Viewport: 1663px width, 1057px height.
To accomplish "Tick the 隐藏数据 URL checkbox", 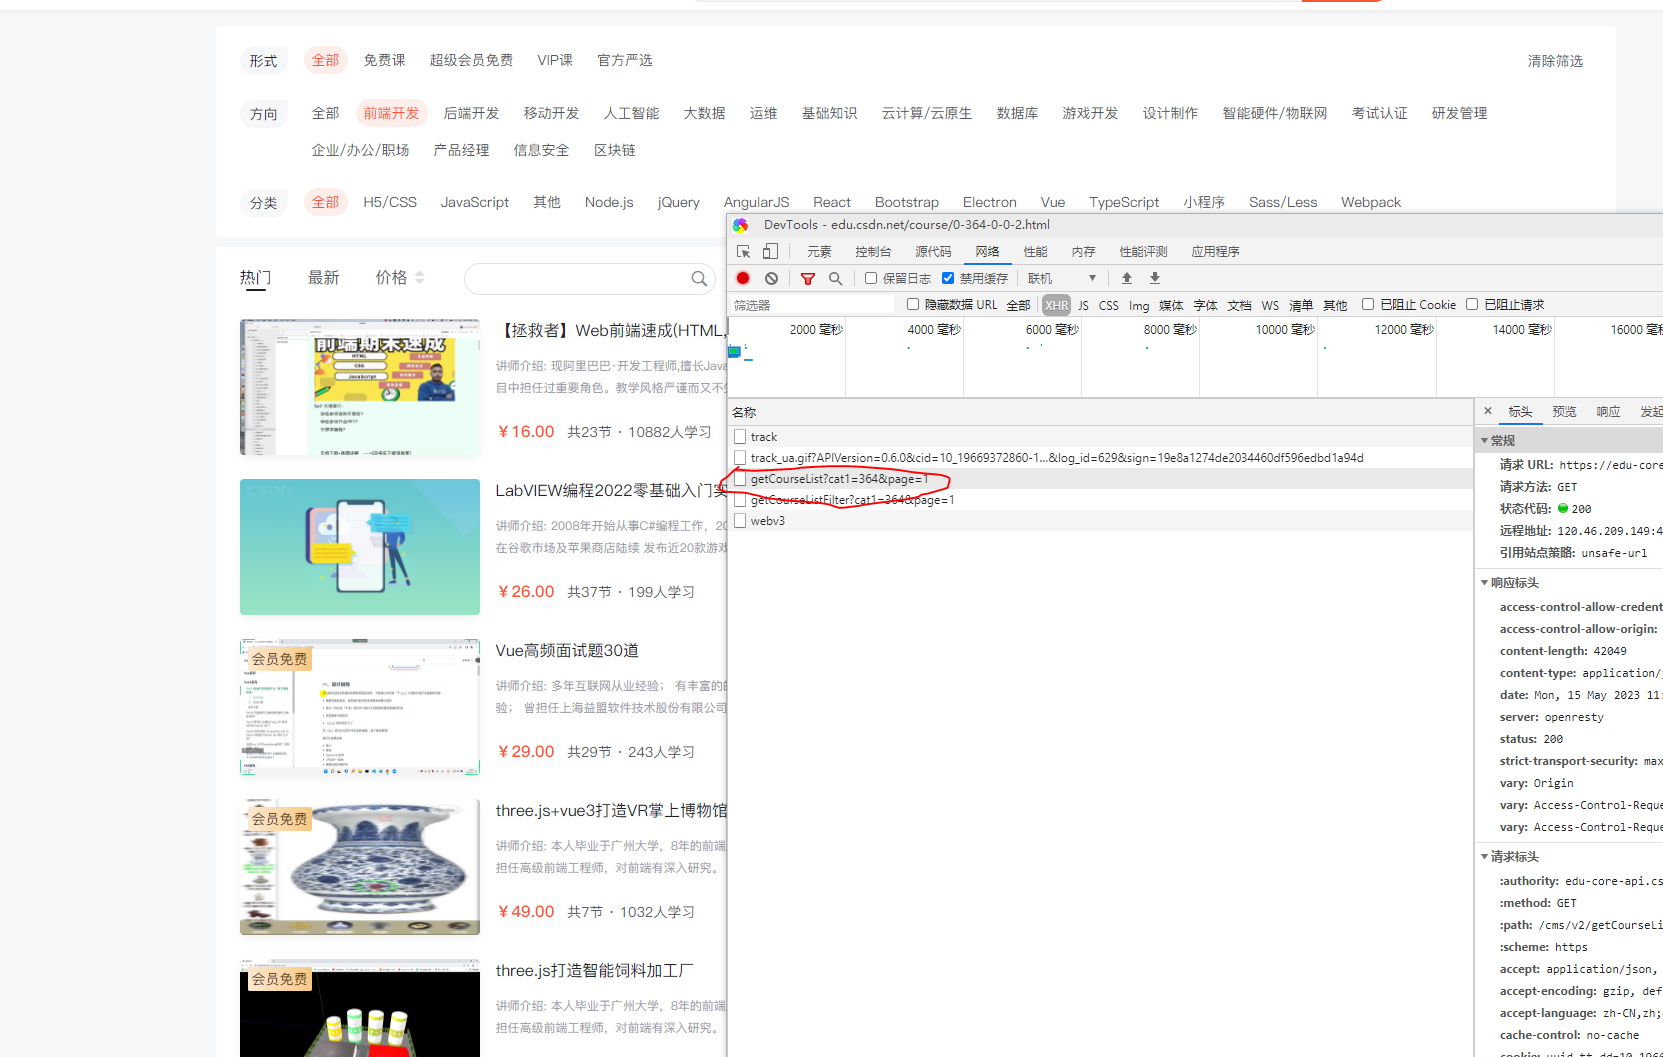I will pos(913,304).
